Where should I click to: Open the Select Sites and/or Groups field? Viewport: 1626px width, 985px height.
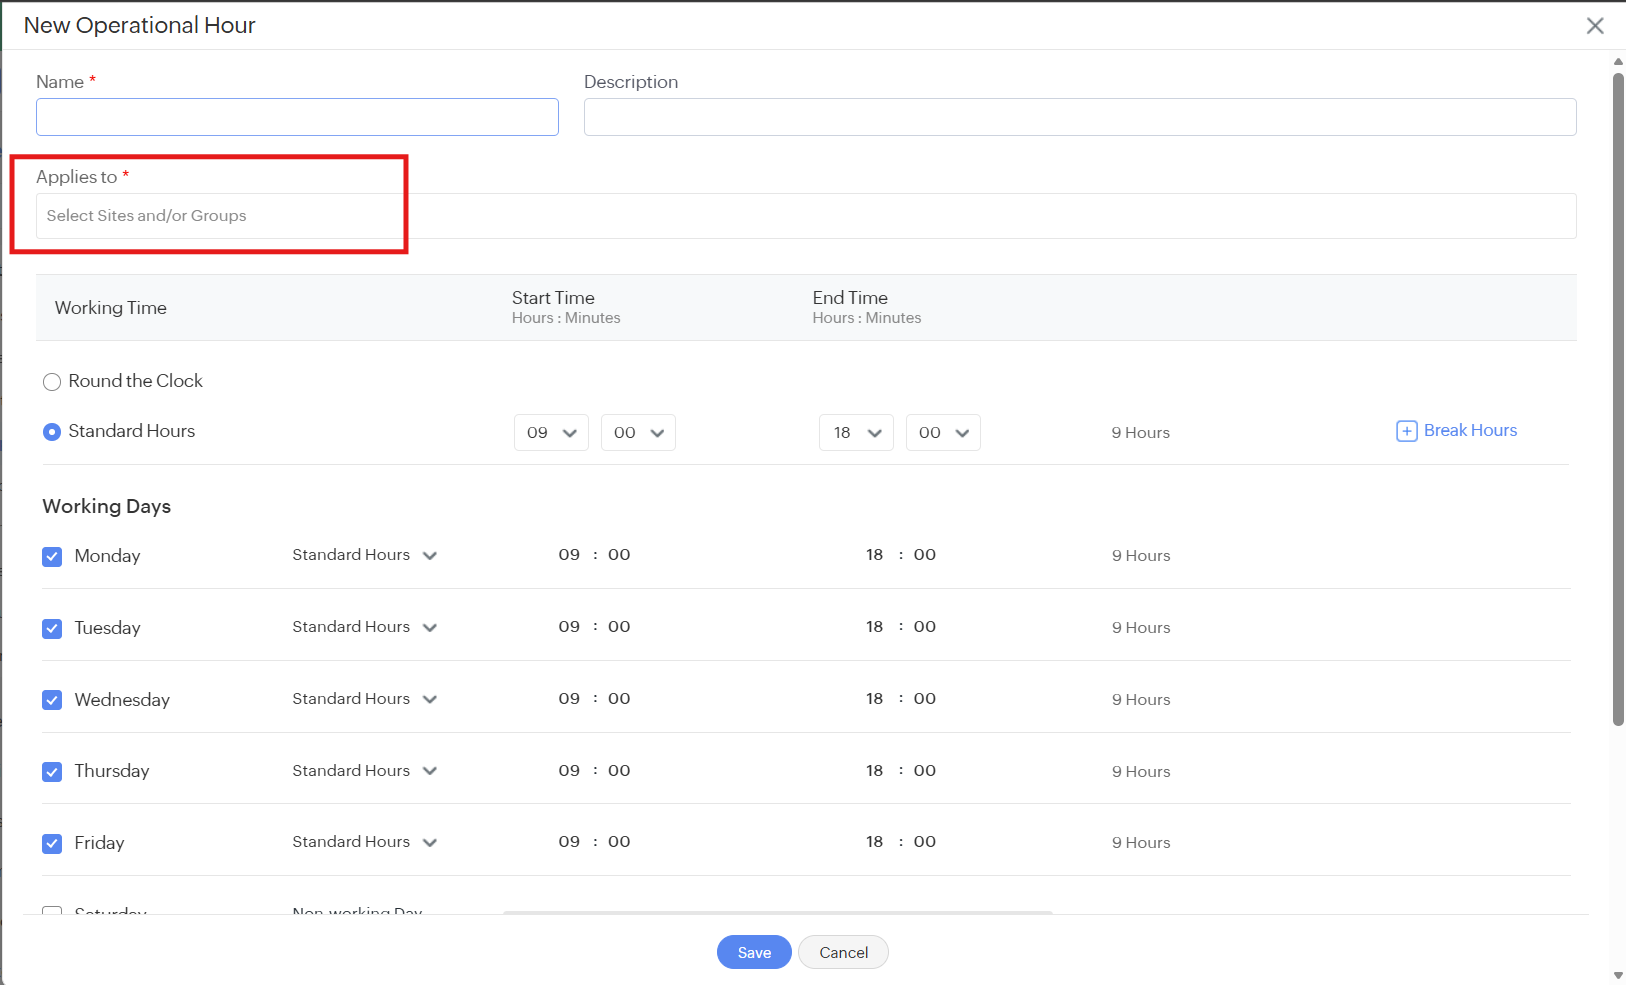[x=806, y=216]
